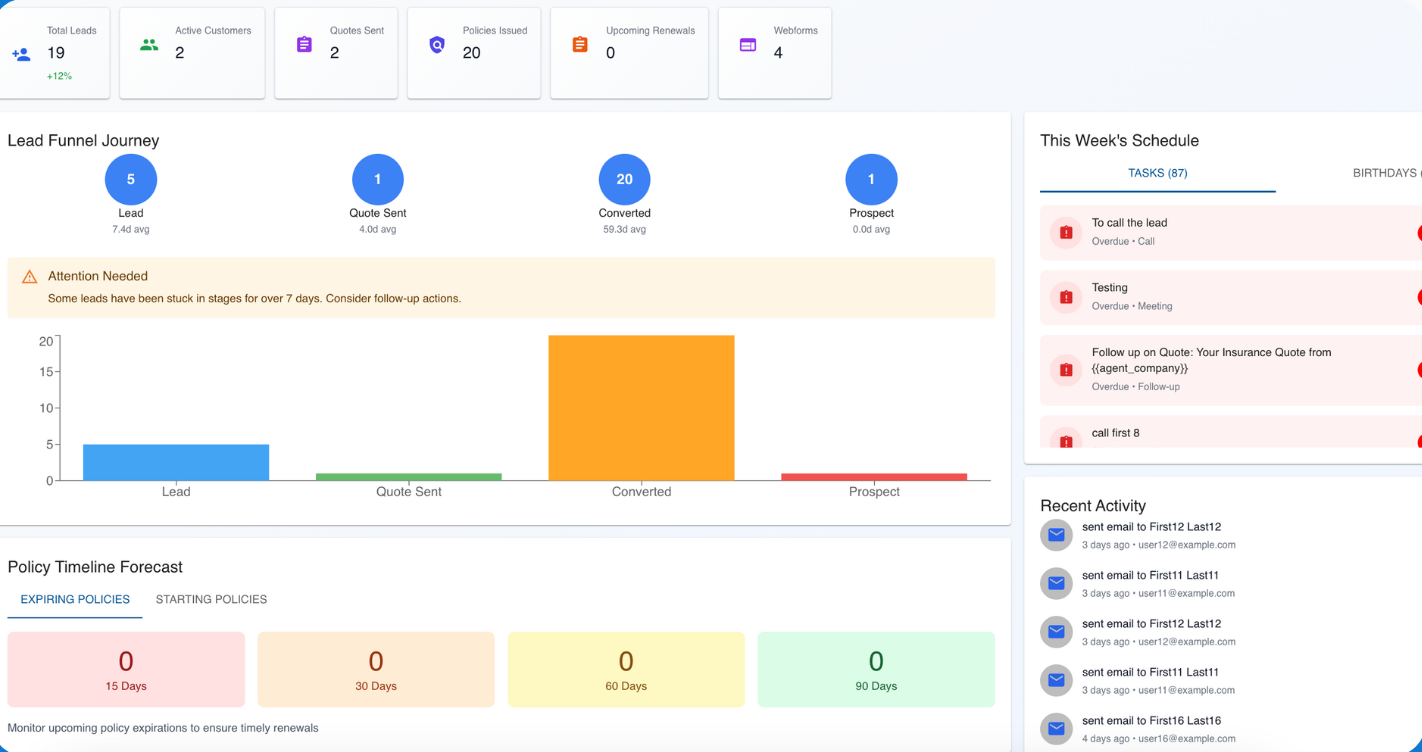The width and height of the screenshot is (1422, 752).
Task: Switch to the STARTING POLICIES tab
Action: pyautogui.click(x=211, y=599)
